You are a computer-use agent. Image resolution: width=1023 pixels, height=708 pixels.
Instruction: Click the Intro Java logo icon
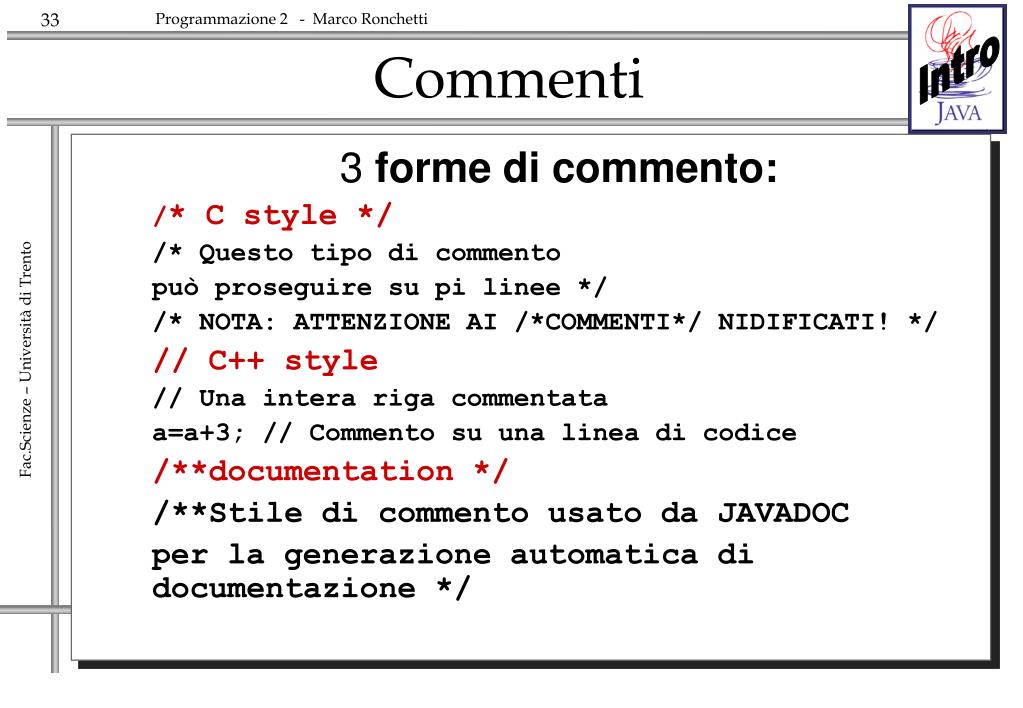[x=957, y=69]
